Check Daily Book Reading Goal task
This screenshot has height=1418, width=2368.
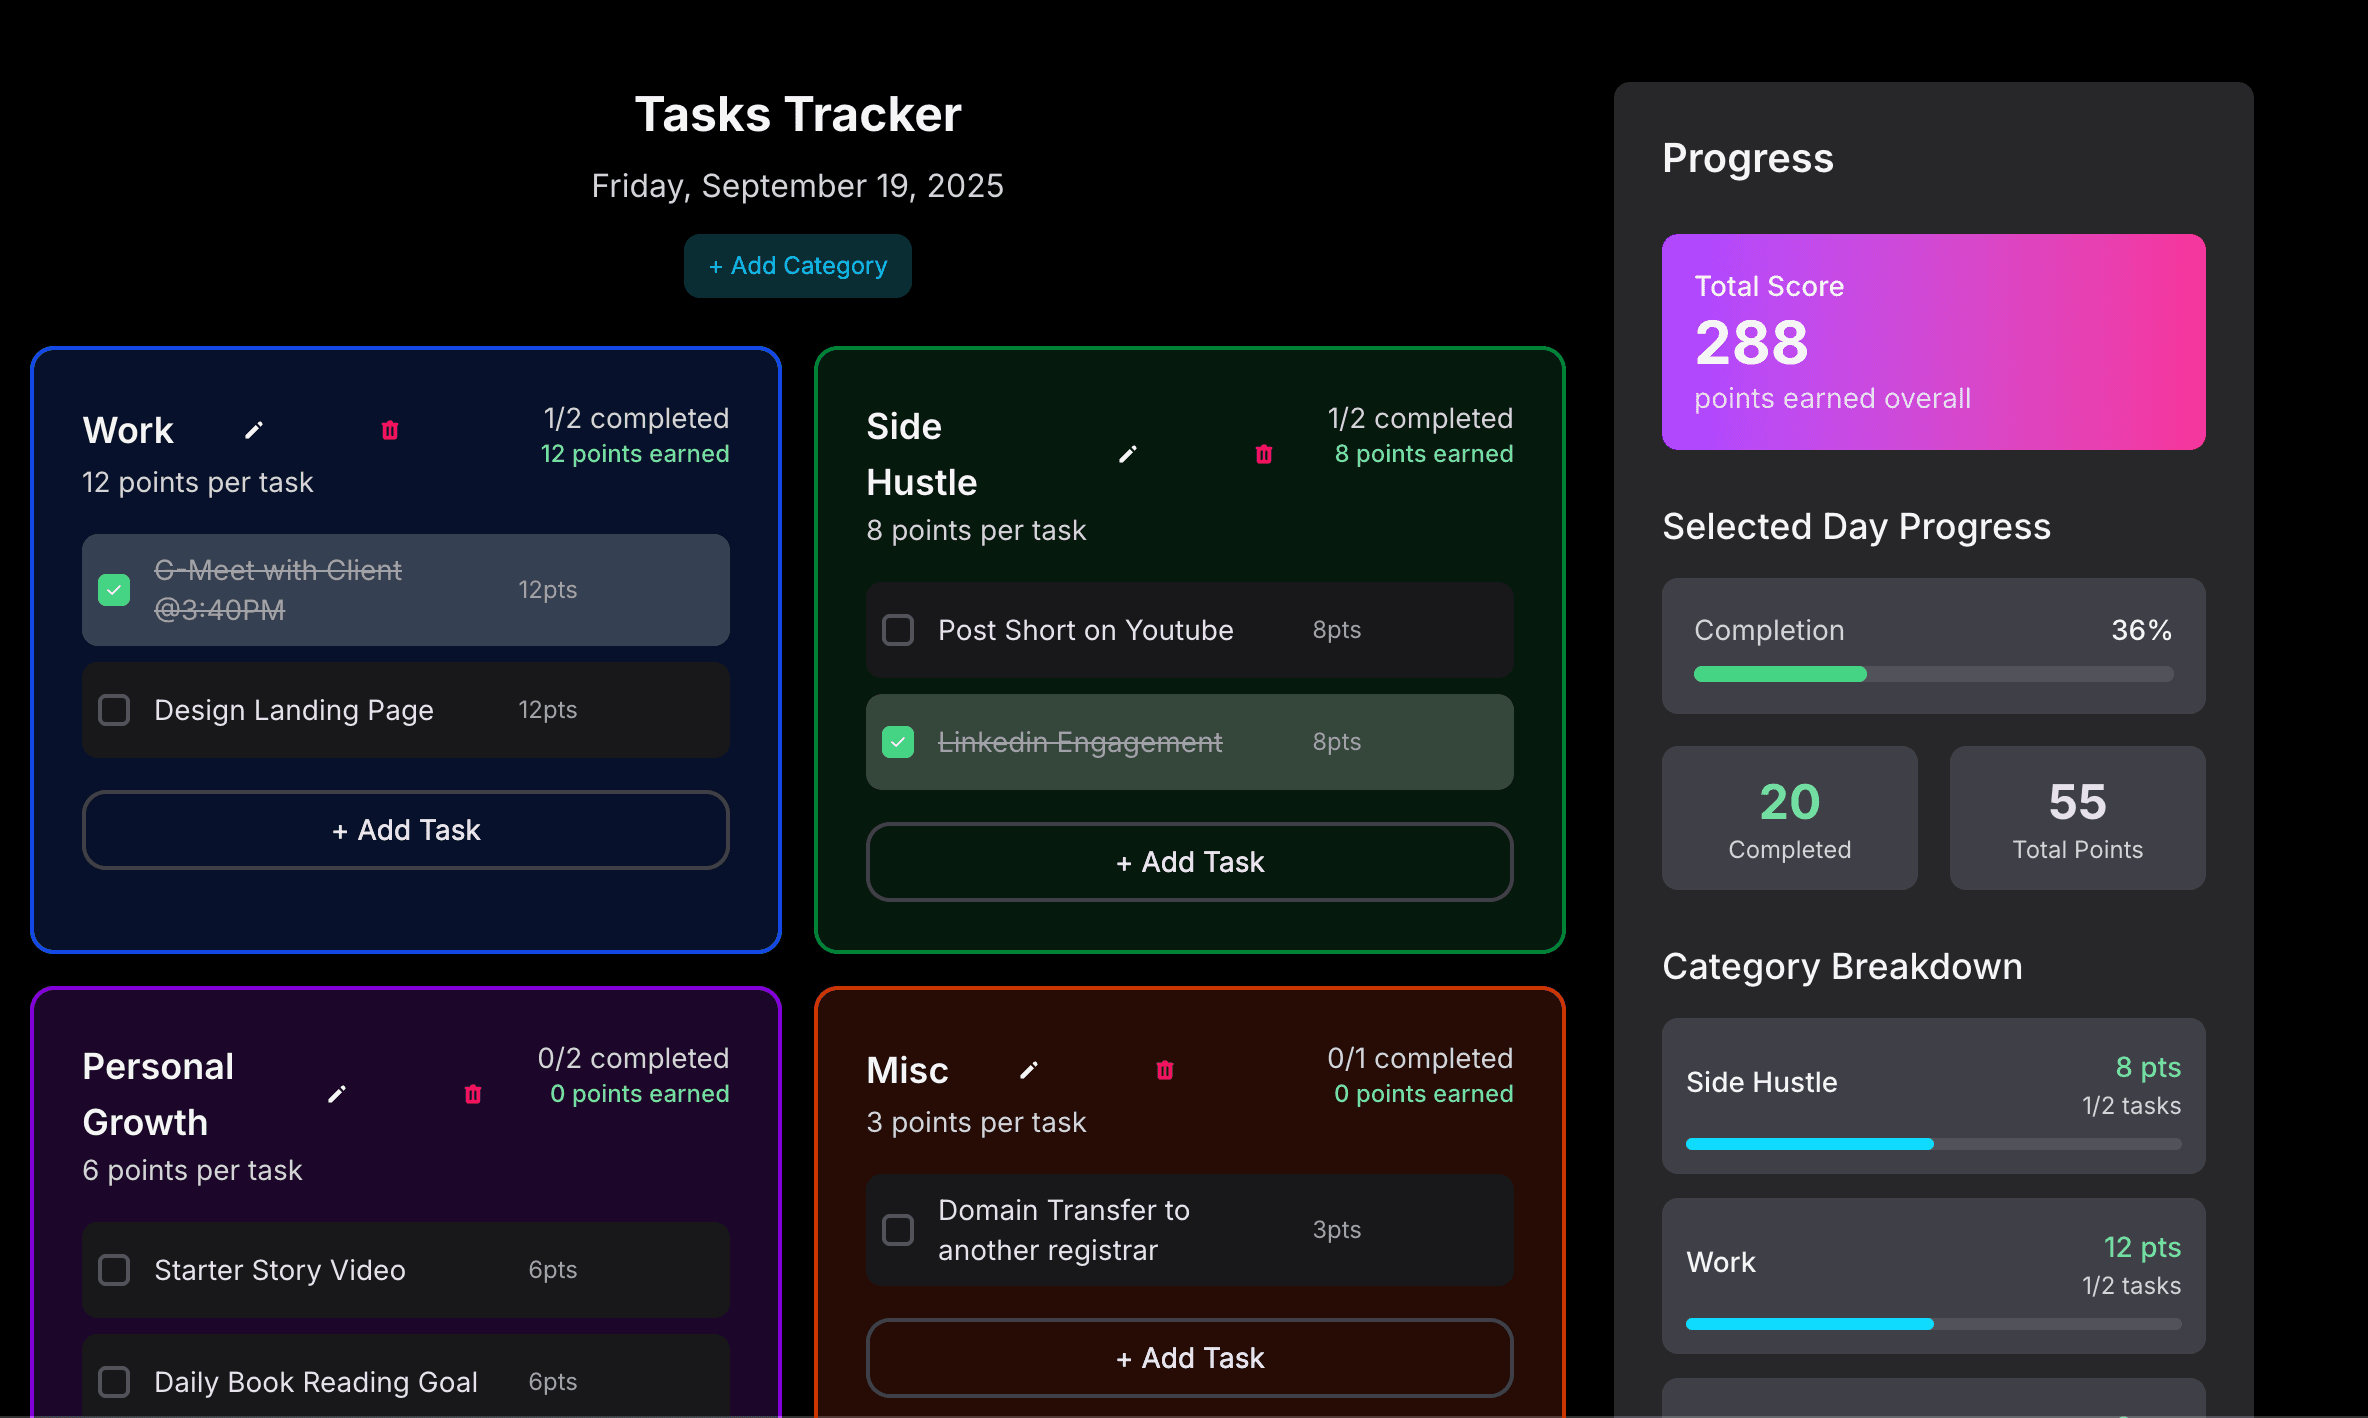point(114,1382)
